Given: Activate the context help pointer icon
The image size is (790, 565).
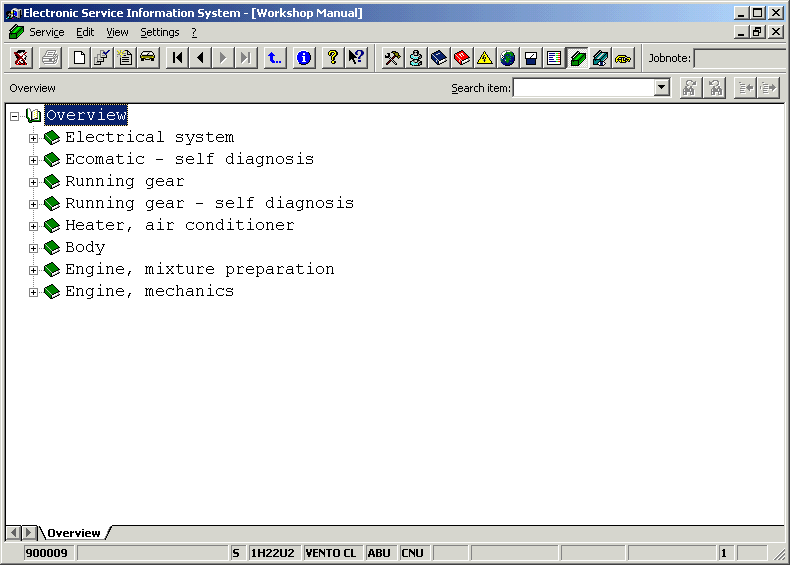Looking at the screenshot, I should [356, 58].
